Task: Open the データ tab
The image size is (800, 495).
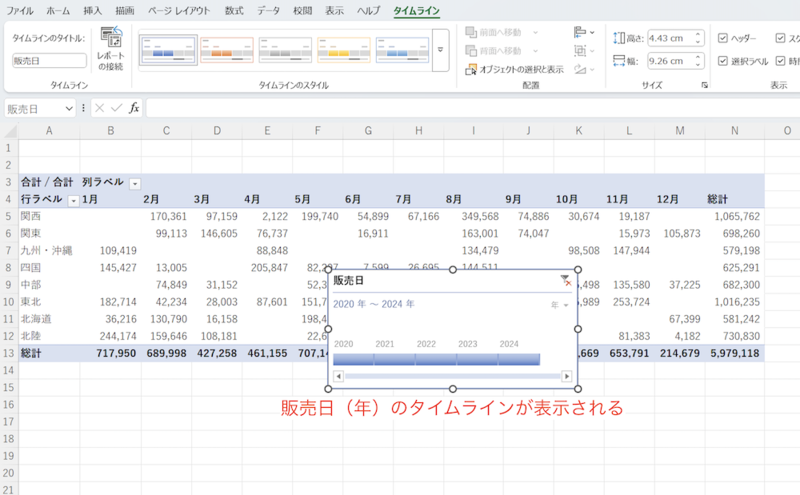Action: coord(268,11)
